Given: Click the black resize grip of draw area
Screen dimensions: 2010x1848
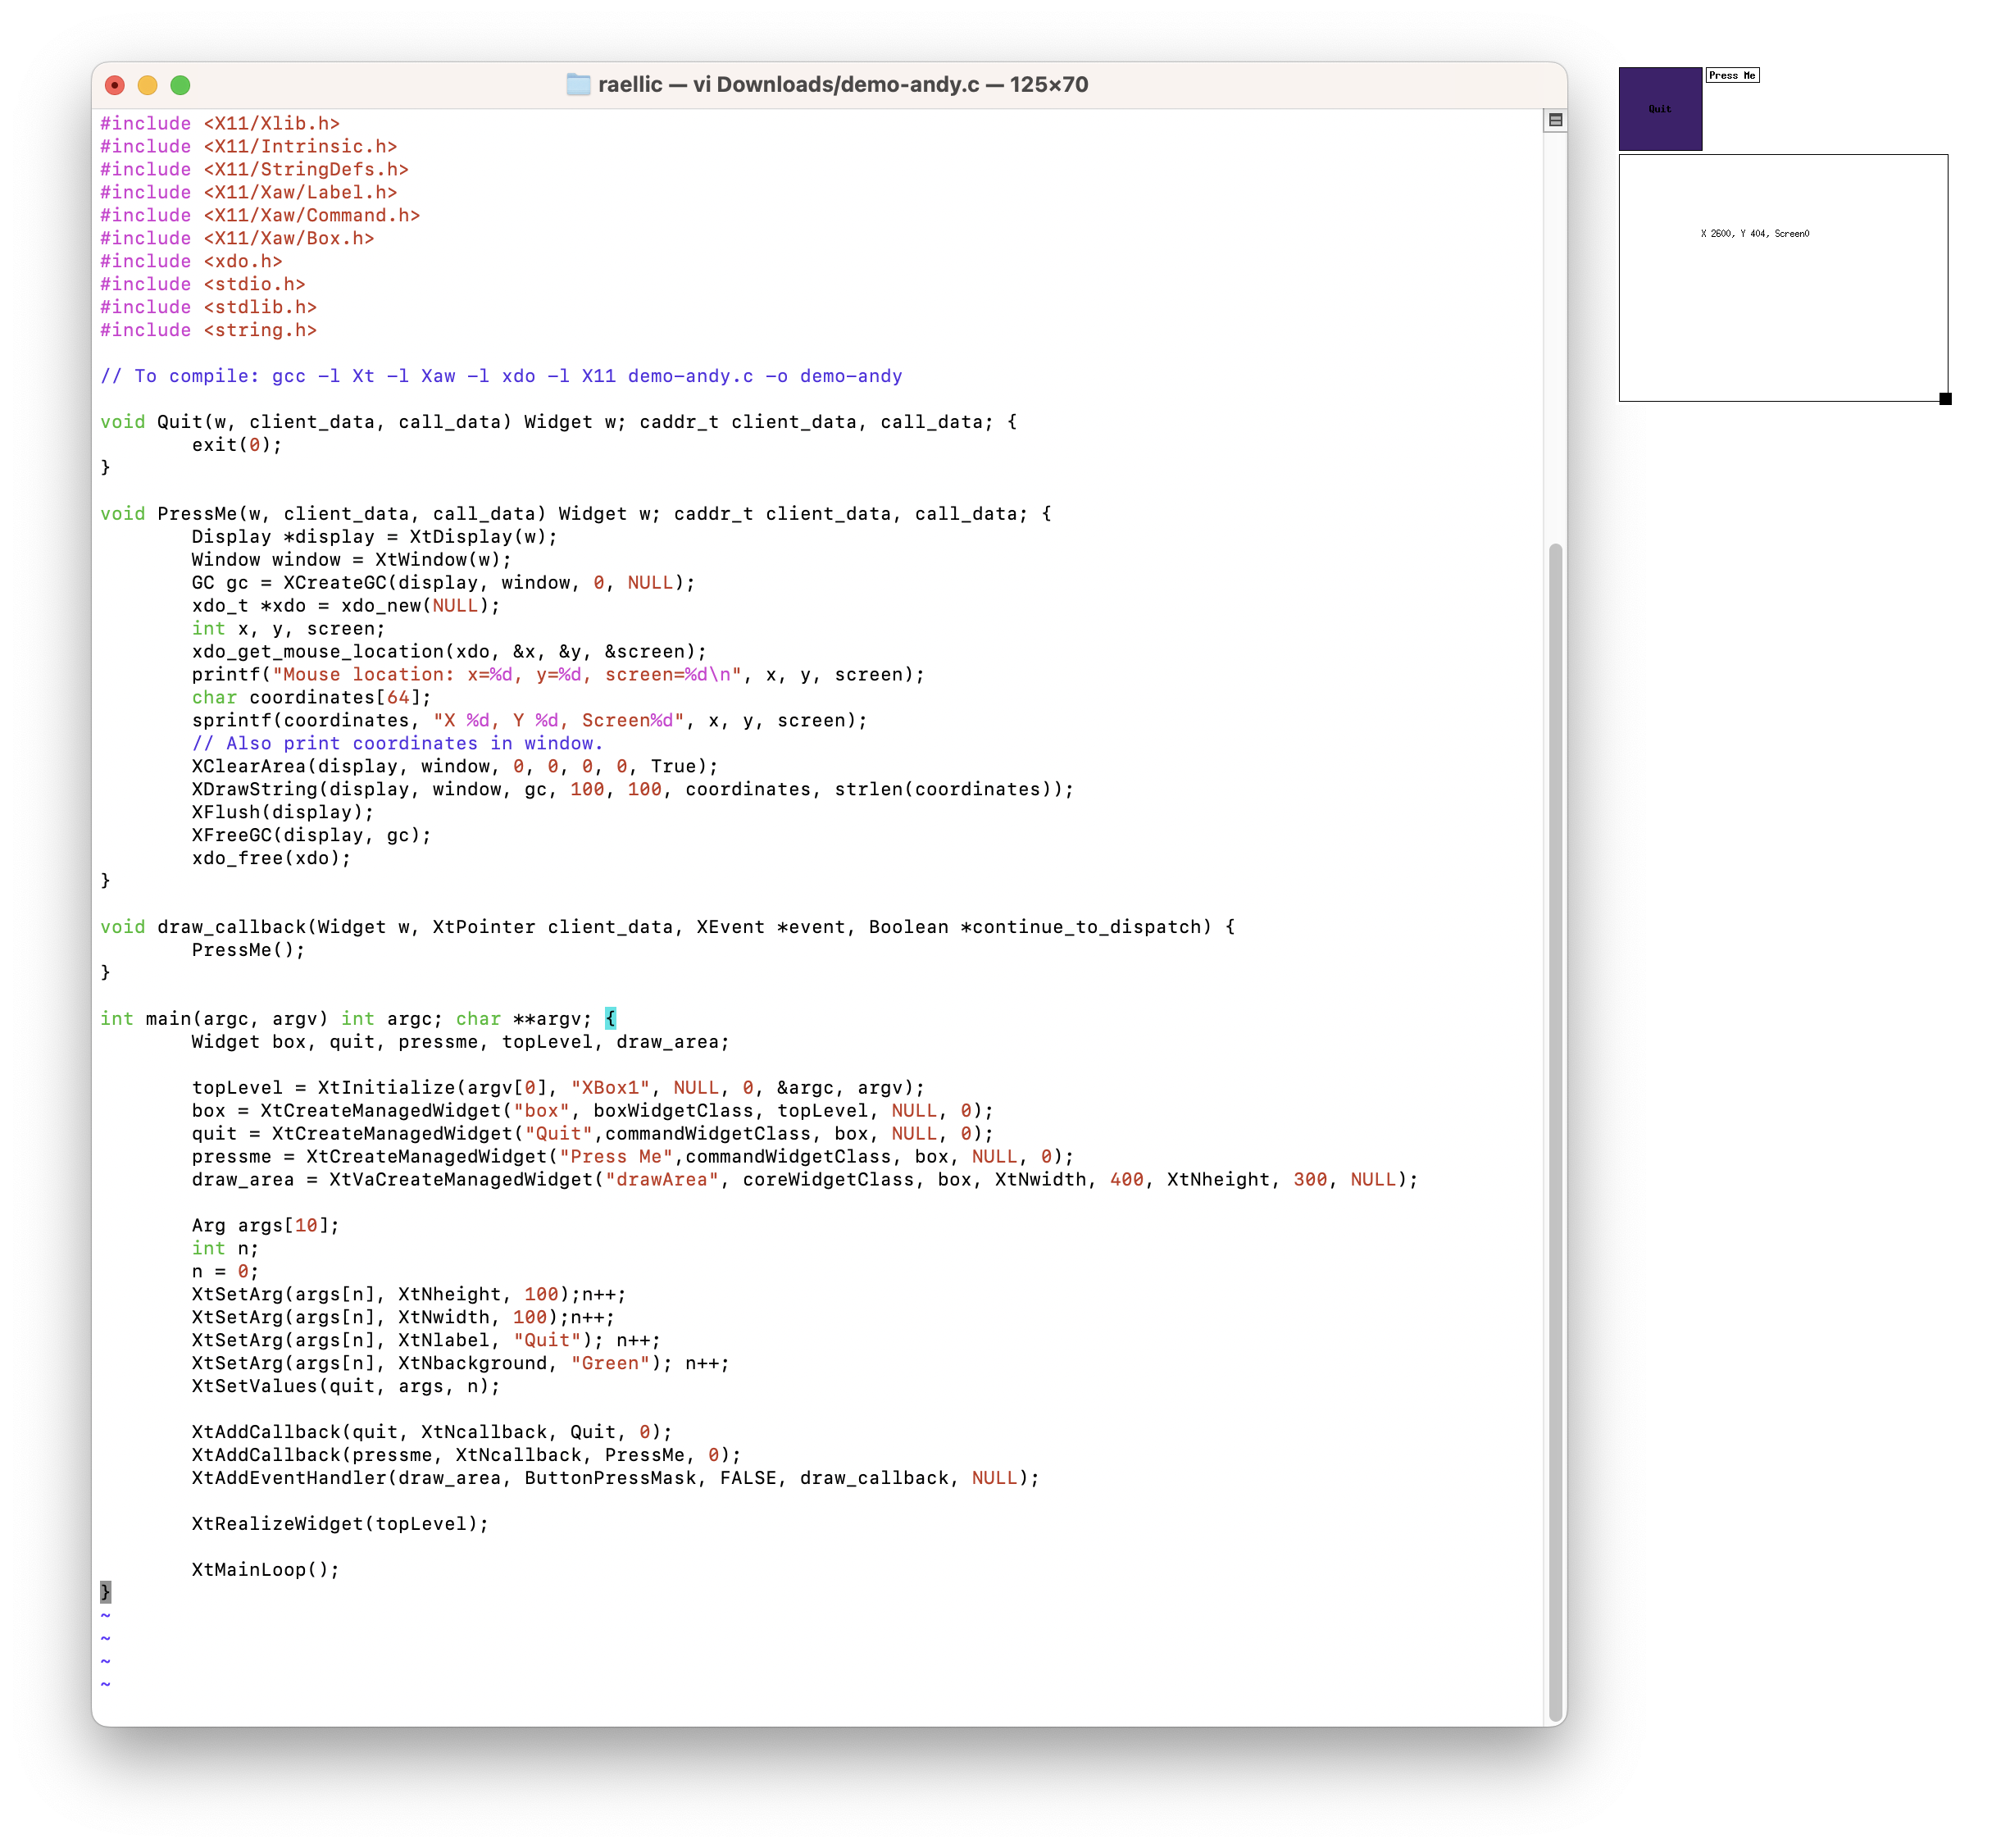Looking at the screenshot, I should (x=1946, y=399).
